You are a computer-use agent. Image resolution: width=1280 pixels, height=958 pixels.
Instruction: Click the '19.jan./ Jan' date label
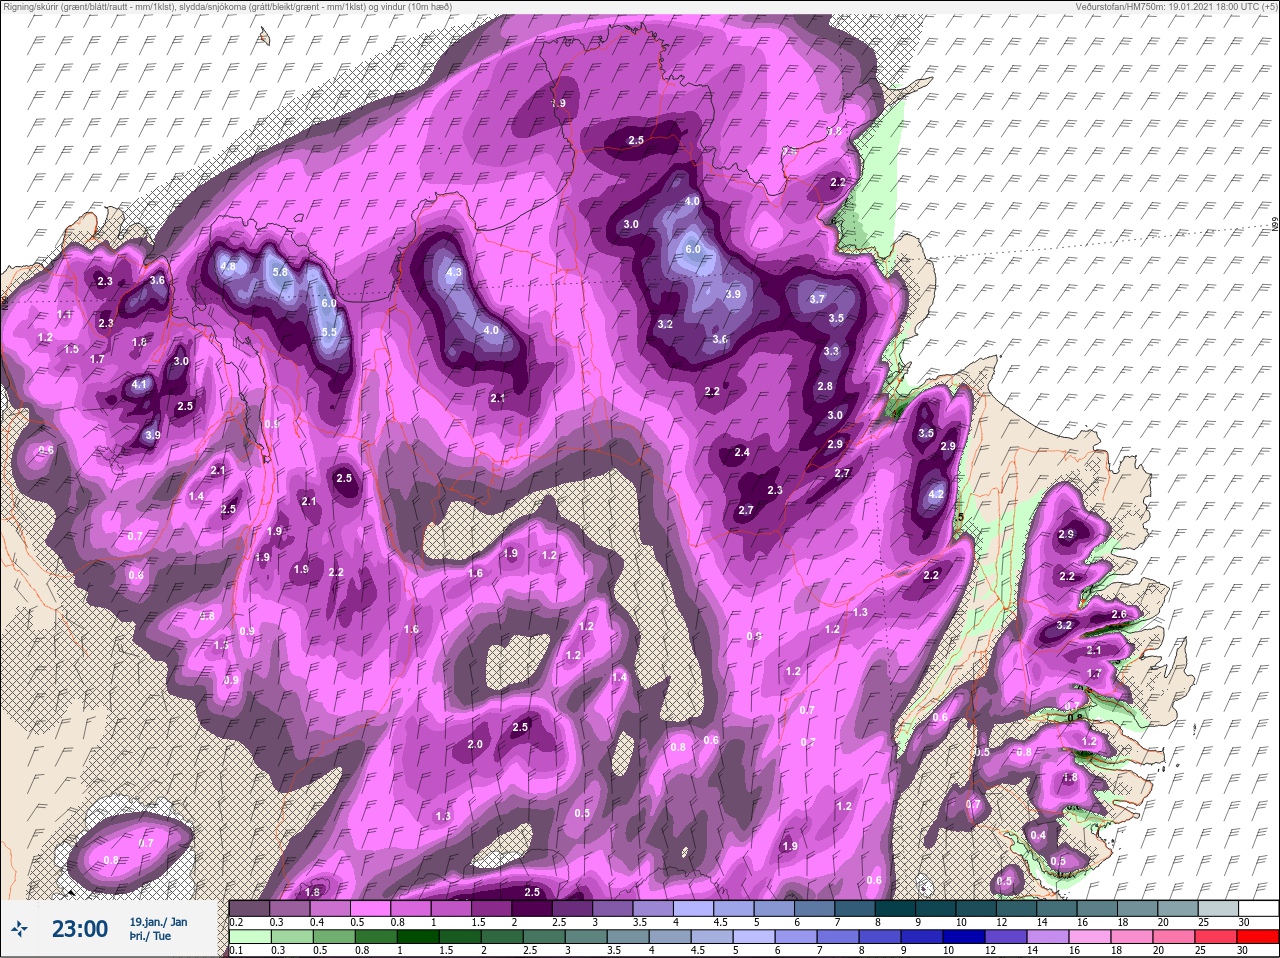point(158,921)
